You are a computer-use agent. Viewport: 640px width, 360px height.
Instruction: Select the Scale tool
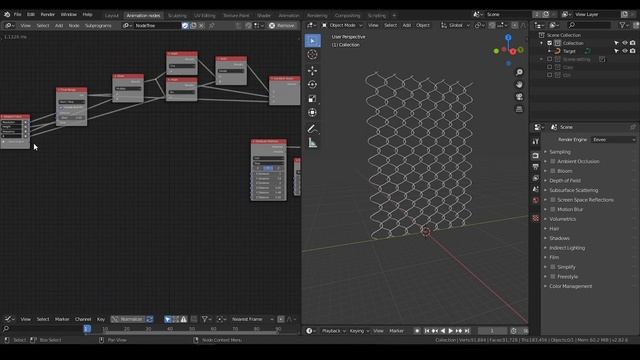pos(312,98)
